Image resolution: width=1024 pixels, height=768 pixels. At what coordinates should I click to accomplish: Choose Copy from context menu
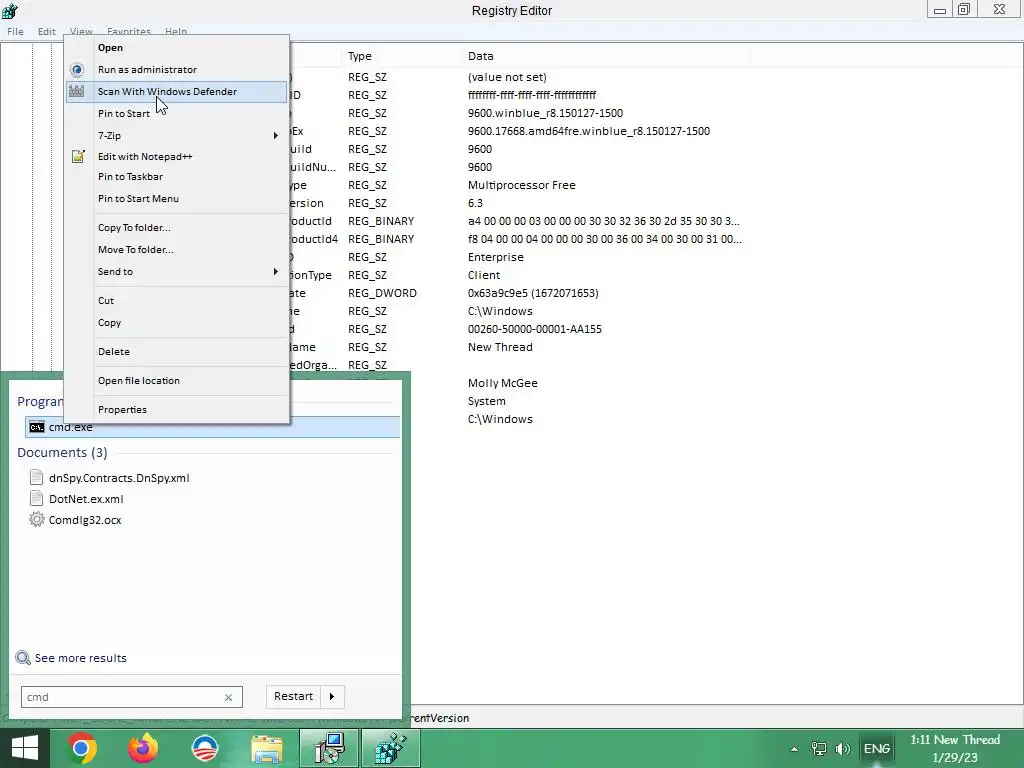(109, 323)
